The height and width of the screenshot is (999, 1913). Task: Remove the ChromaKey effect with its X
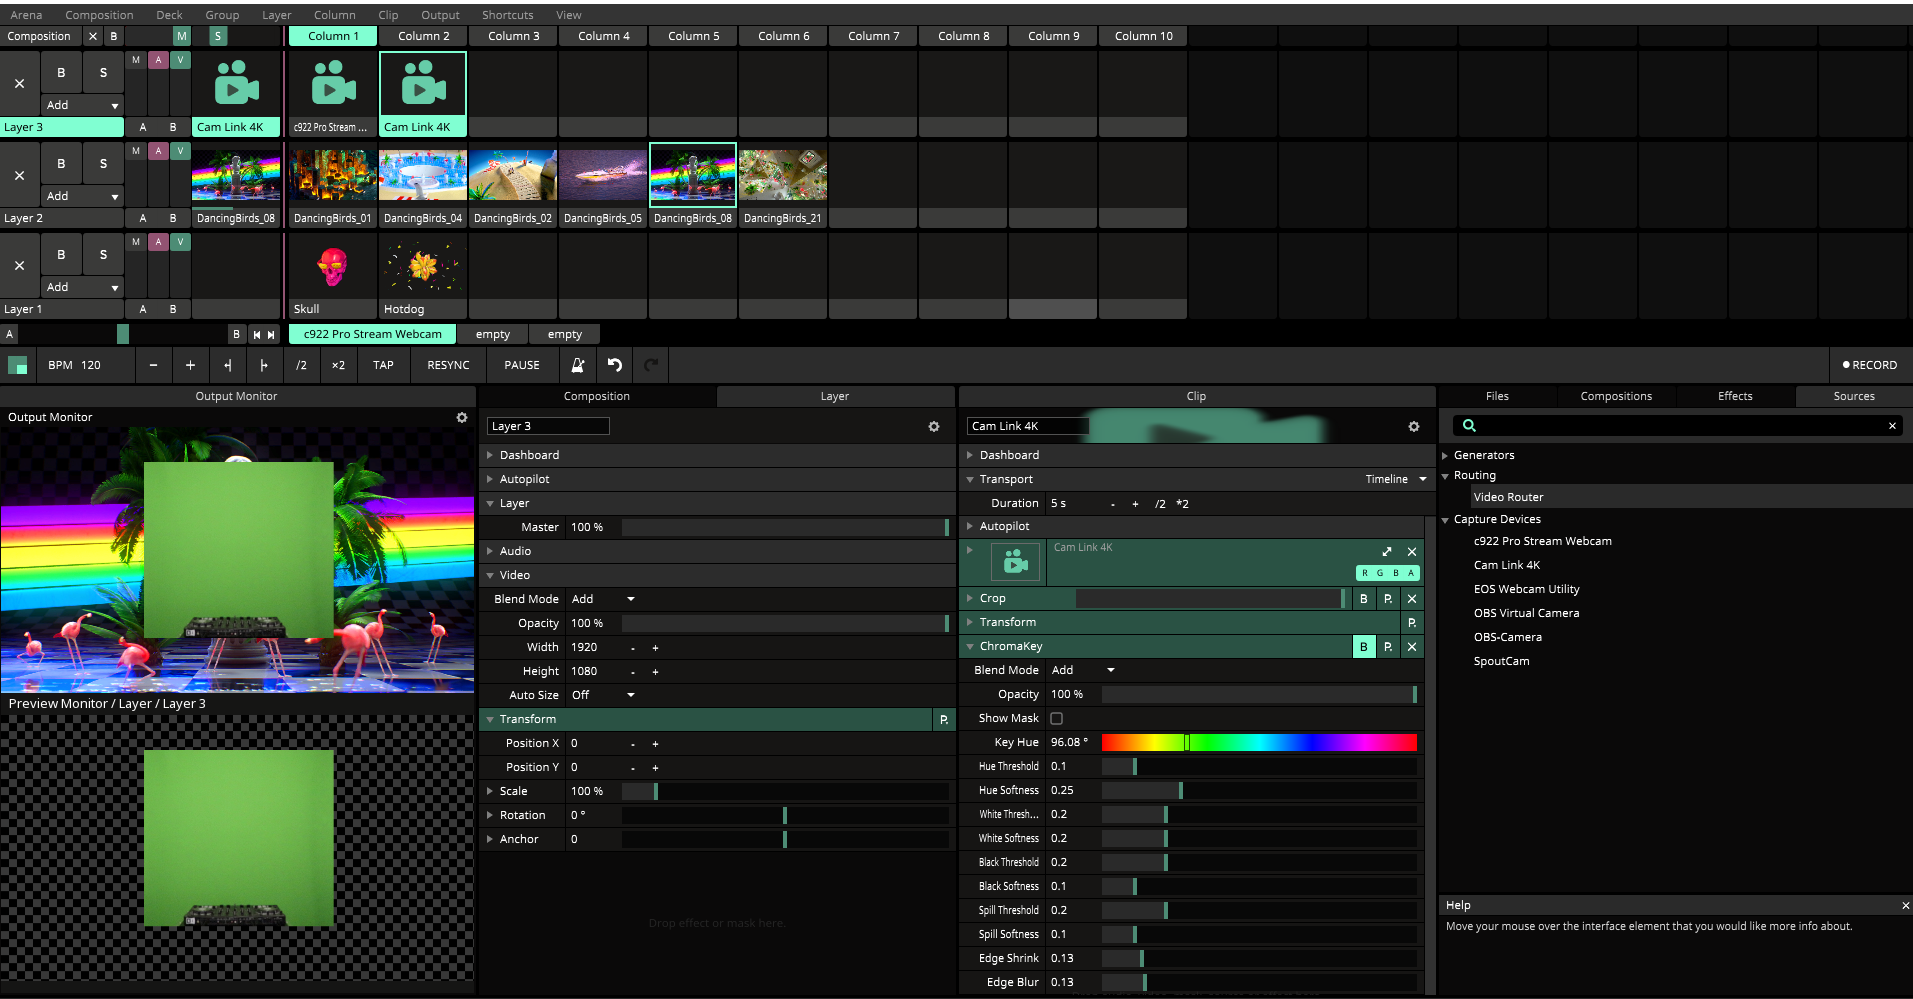pos(1412,647)
